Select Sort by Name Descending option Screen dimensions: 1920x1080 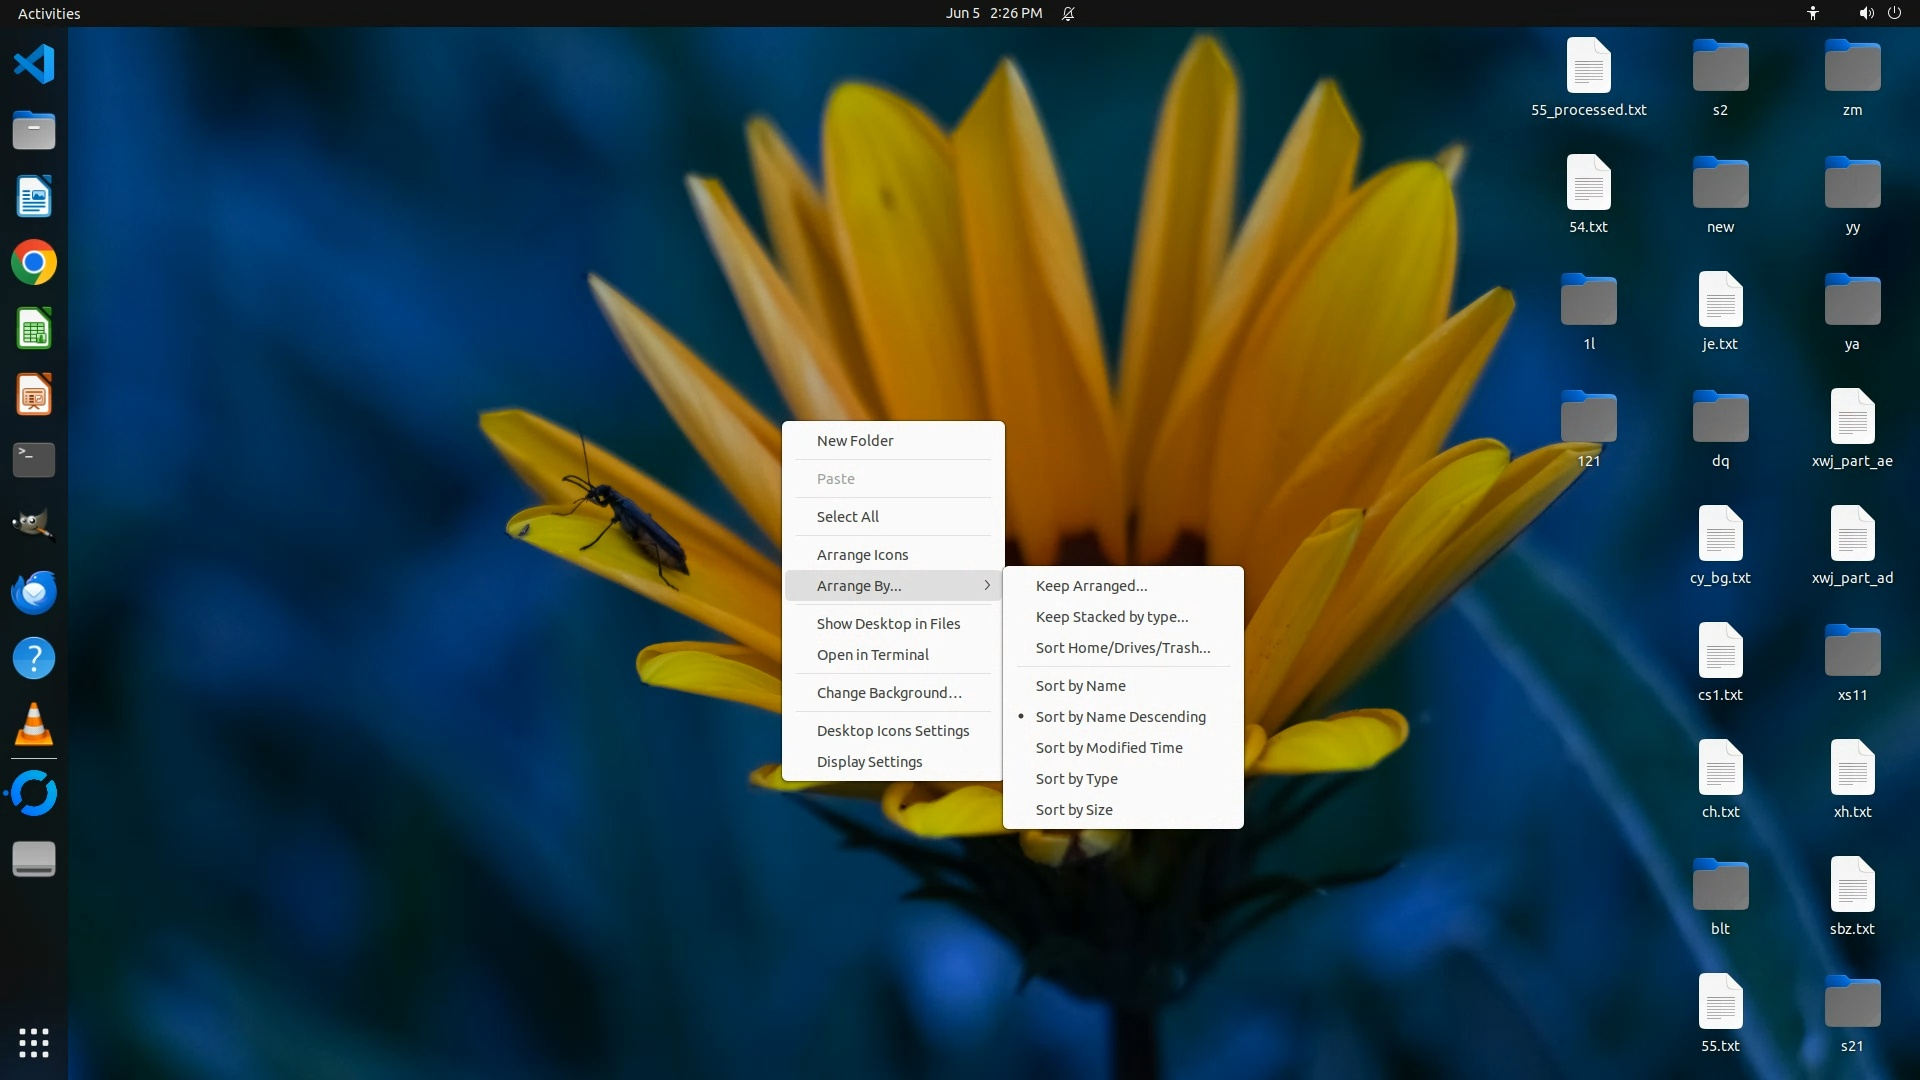coord(1120,717)
